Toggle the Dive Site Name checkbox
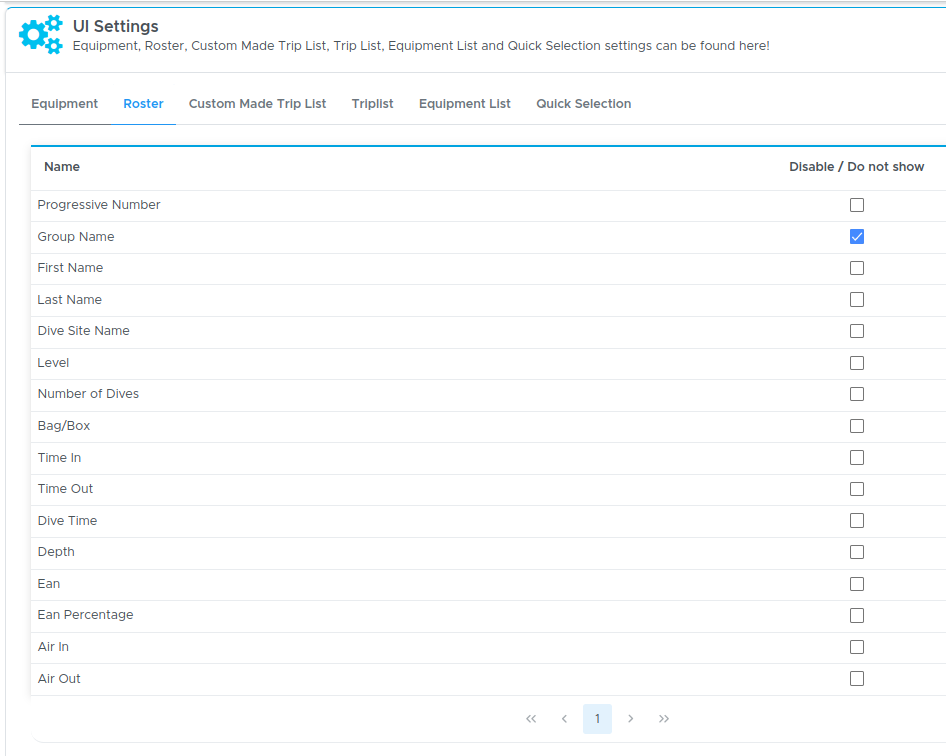Image resolution: width=946 pixels, height=756 pixels. pyautogui.click(x=857, y=331)
